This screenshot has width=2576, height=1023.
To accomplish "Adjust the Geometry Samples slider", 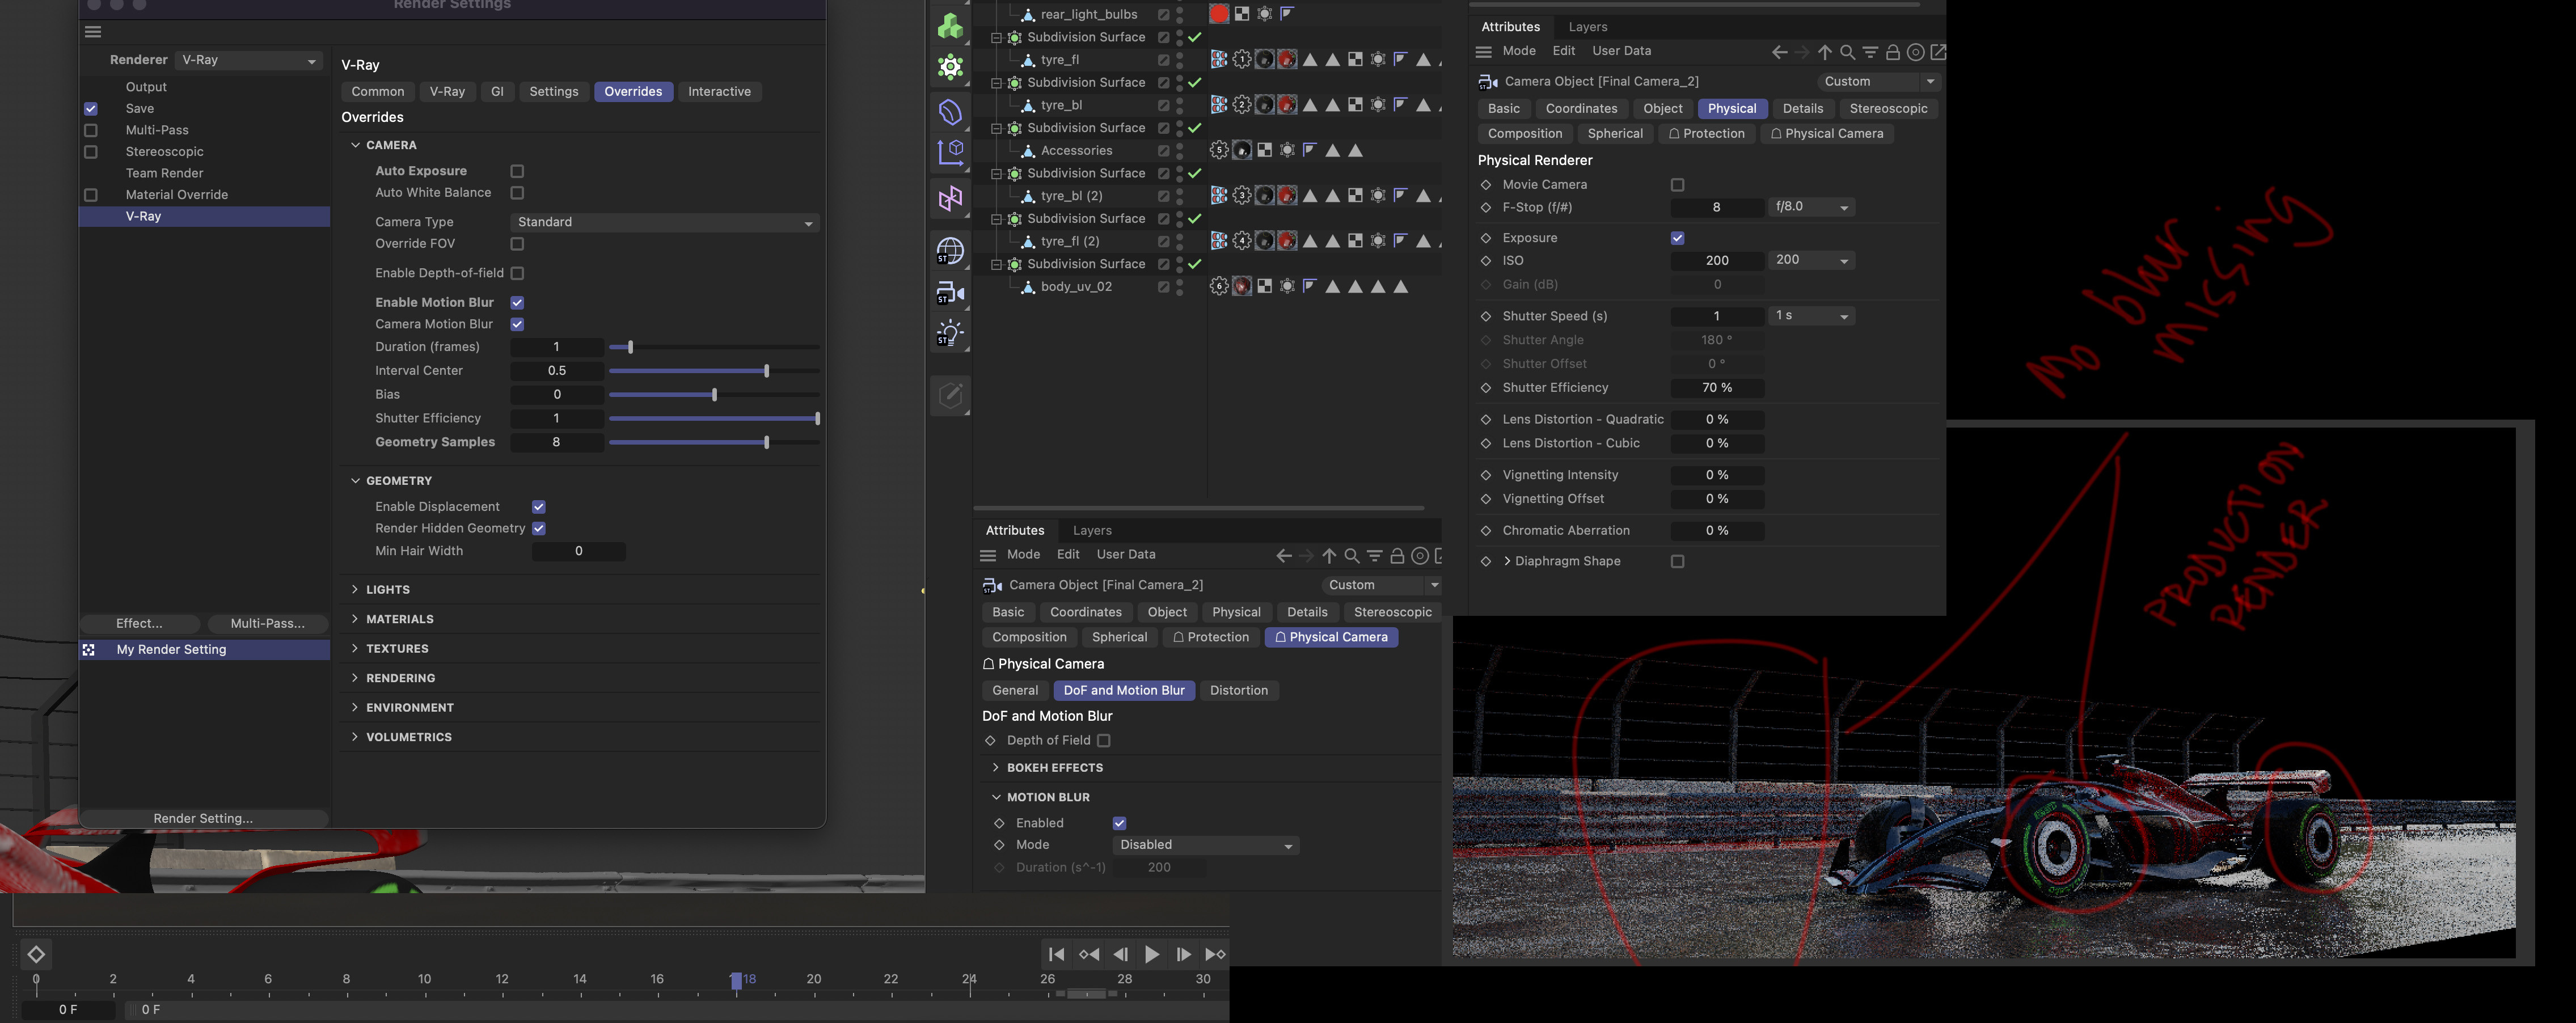I will (x=714, y=442).
